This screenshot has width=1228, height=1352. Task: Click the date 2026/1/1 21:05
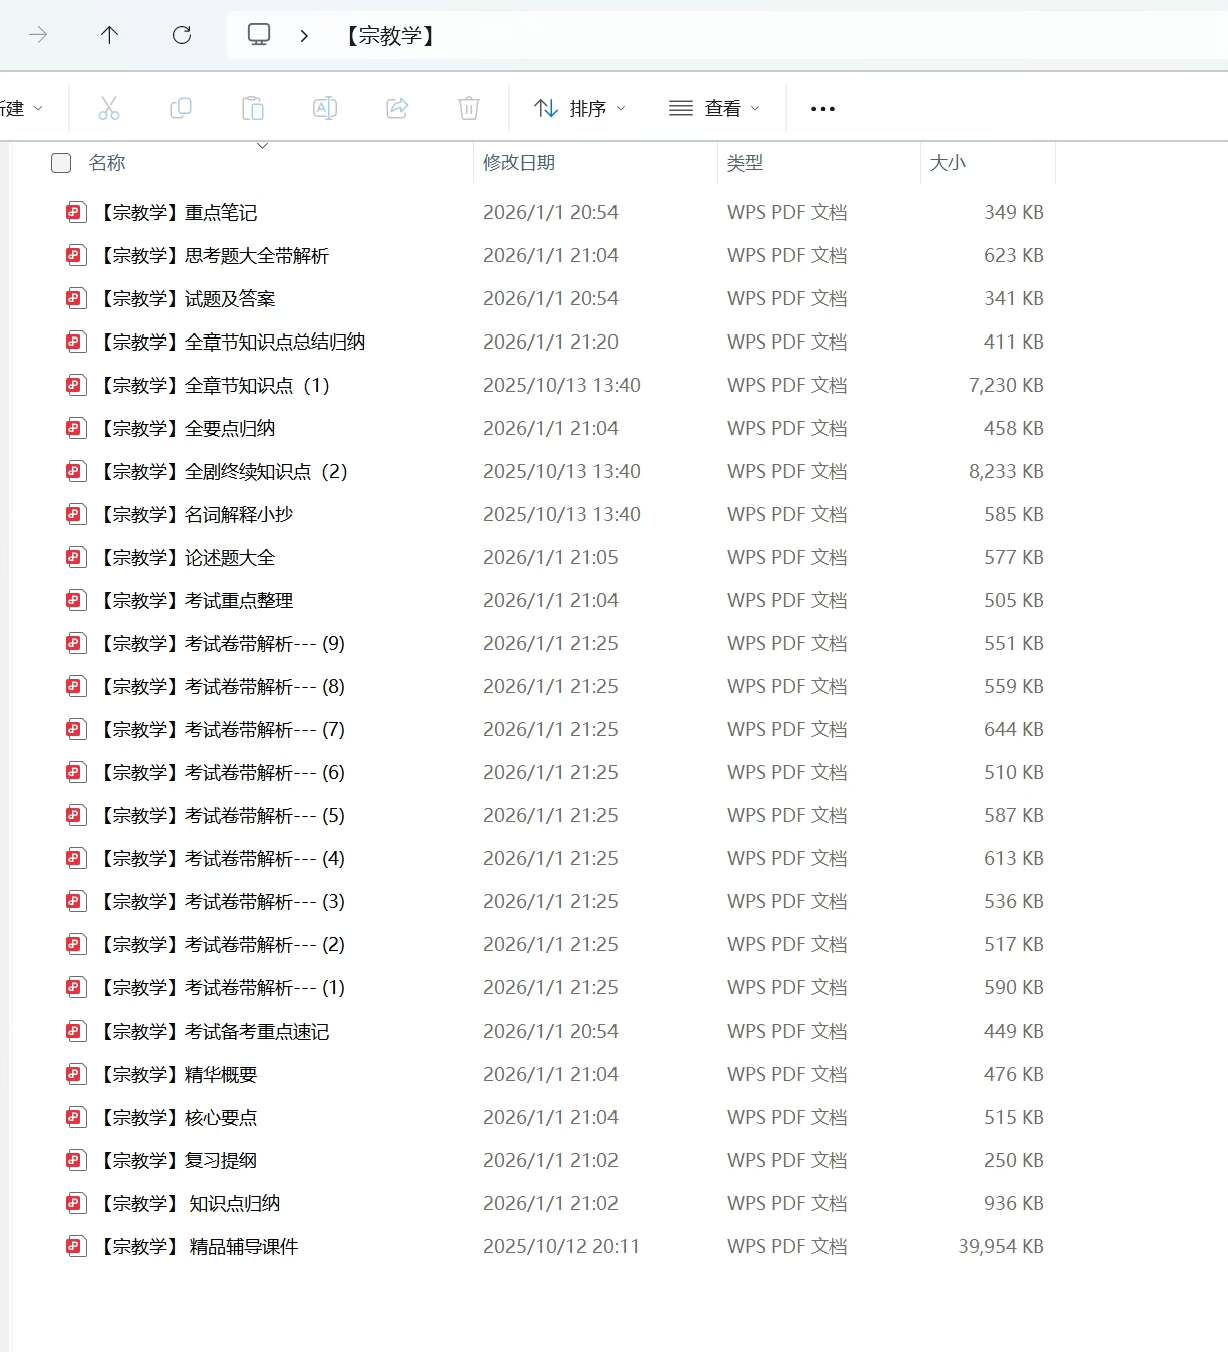[551, 557]
